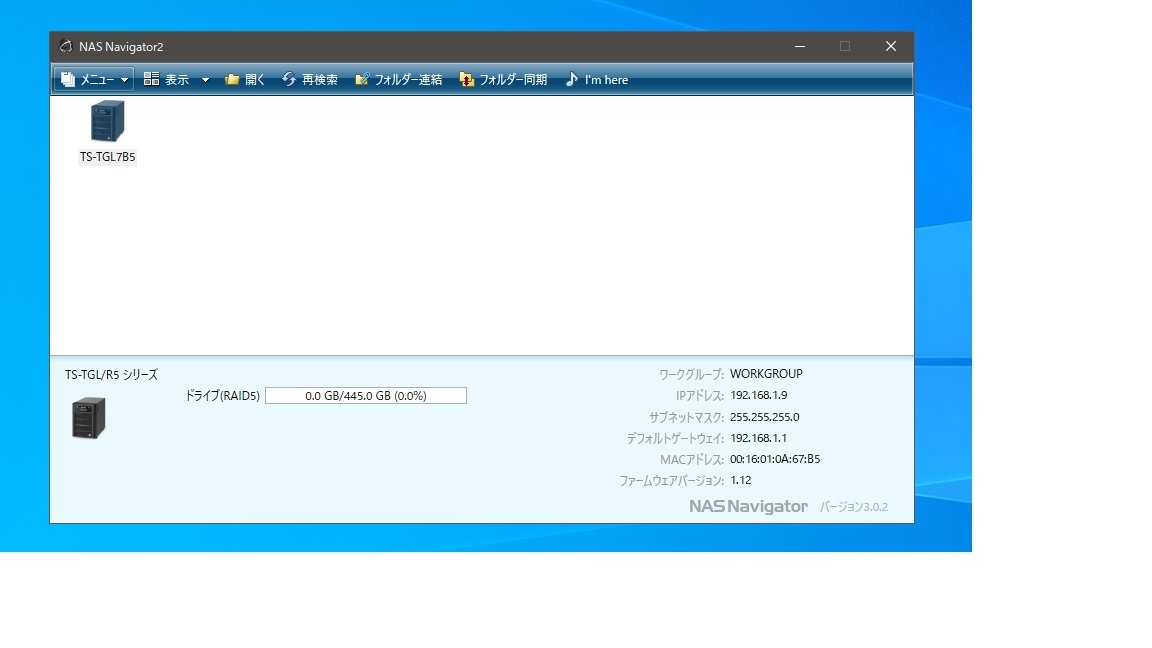Click 開く to open the NAS

245,79
